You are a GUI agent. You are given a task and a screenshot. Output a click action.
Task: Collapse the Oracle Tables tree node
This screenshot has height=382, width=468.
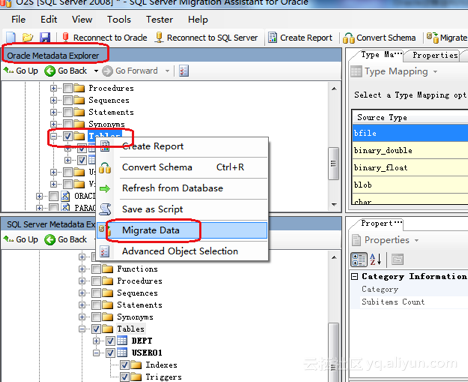coord(53,136)
